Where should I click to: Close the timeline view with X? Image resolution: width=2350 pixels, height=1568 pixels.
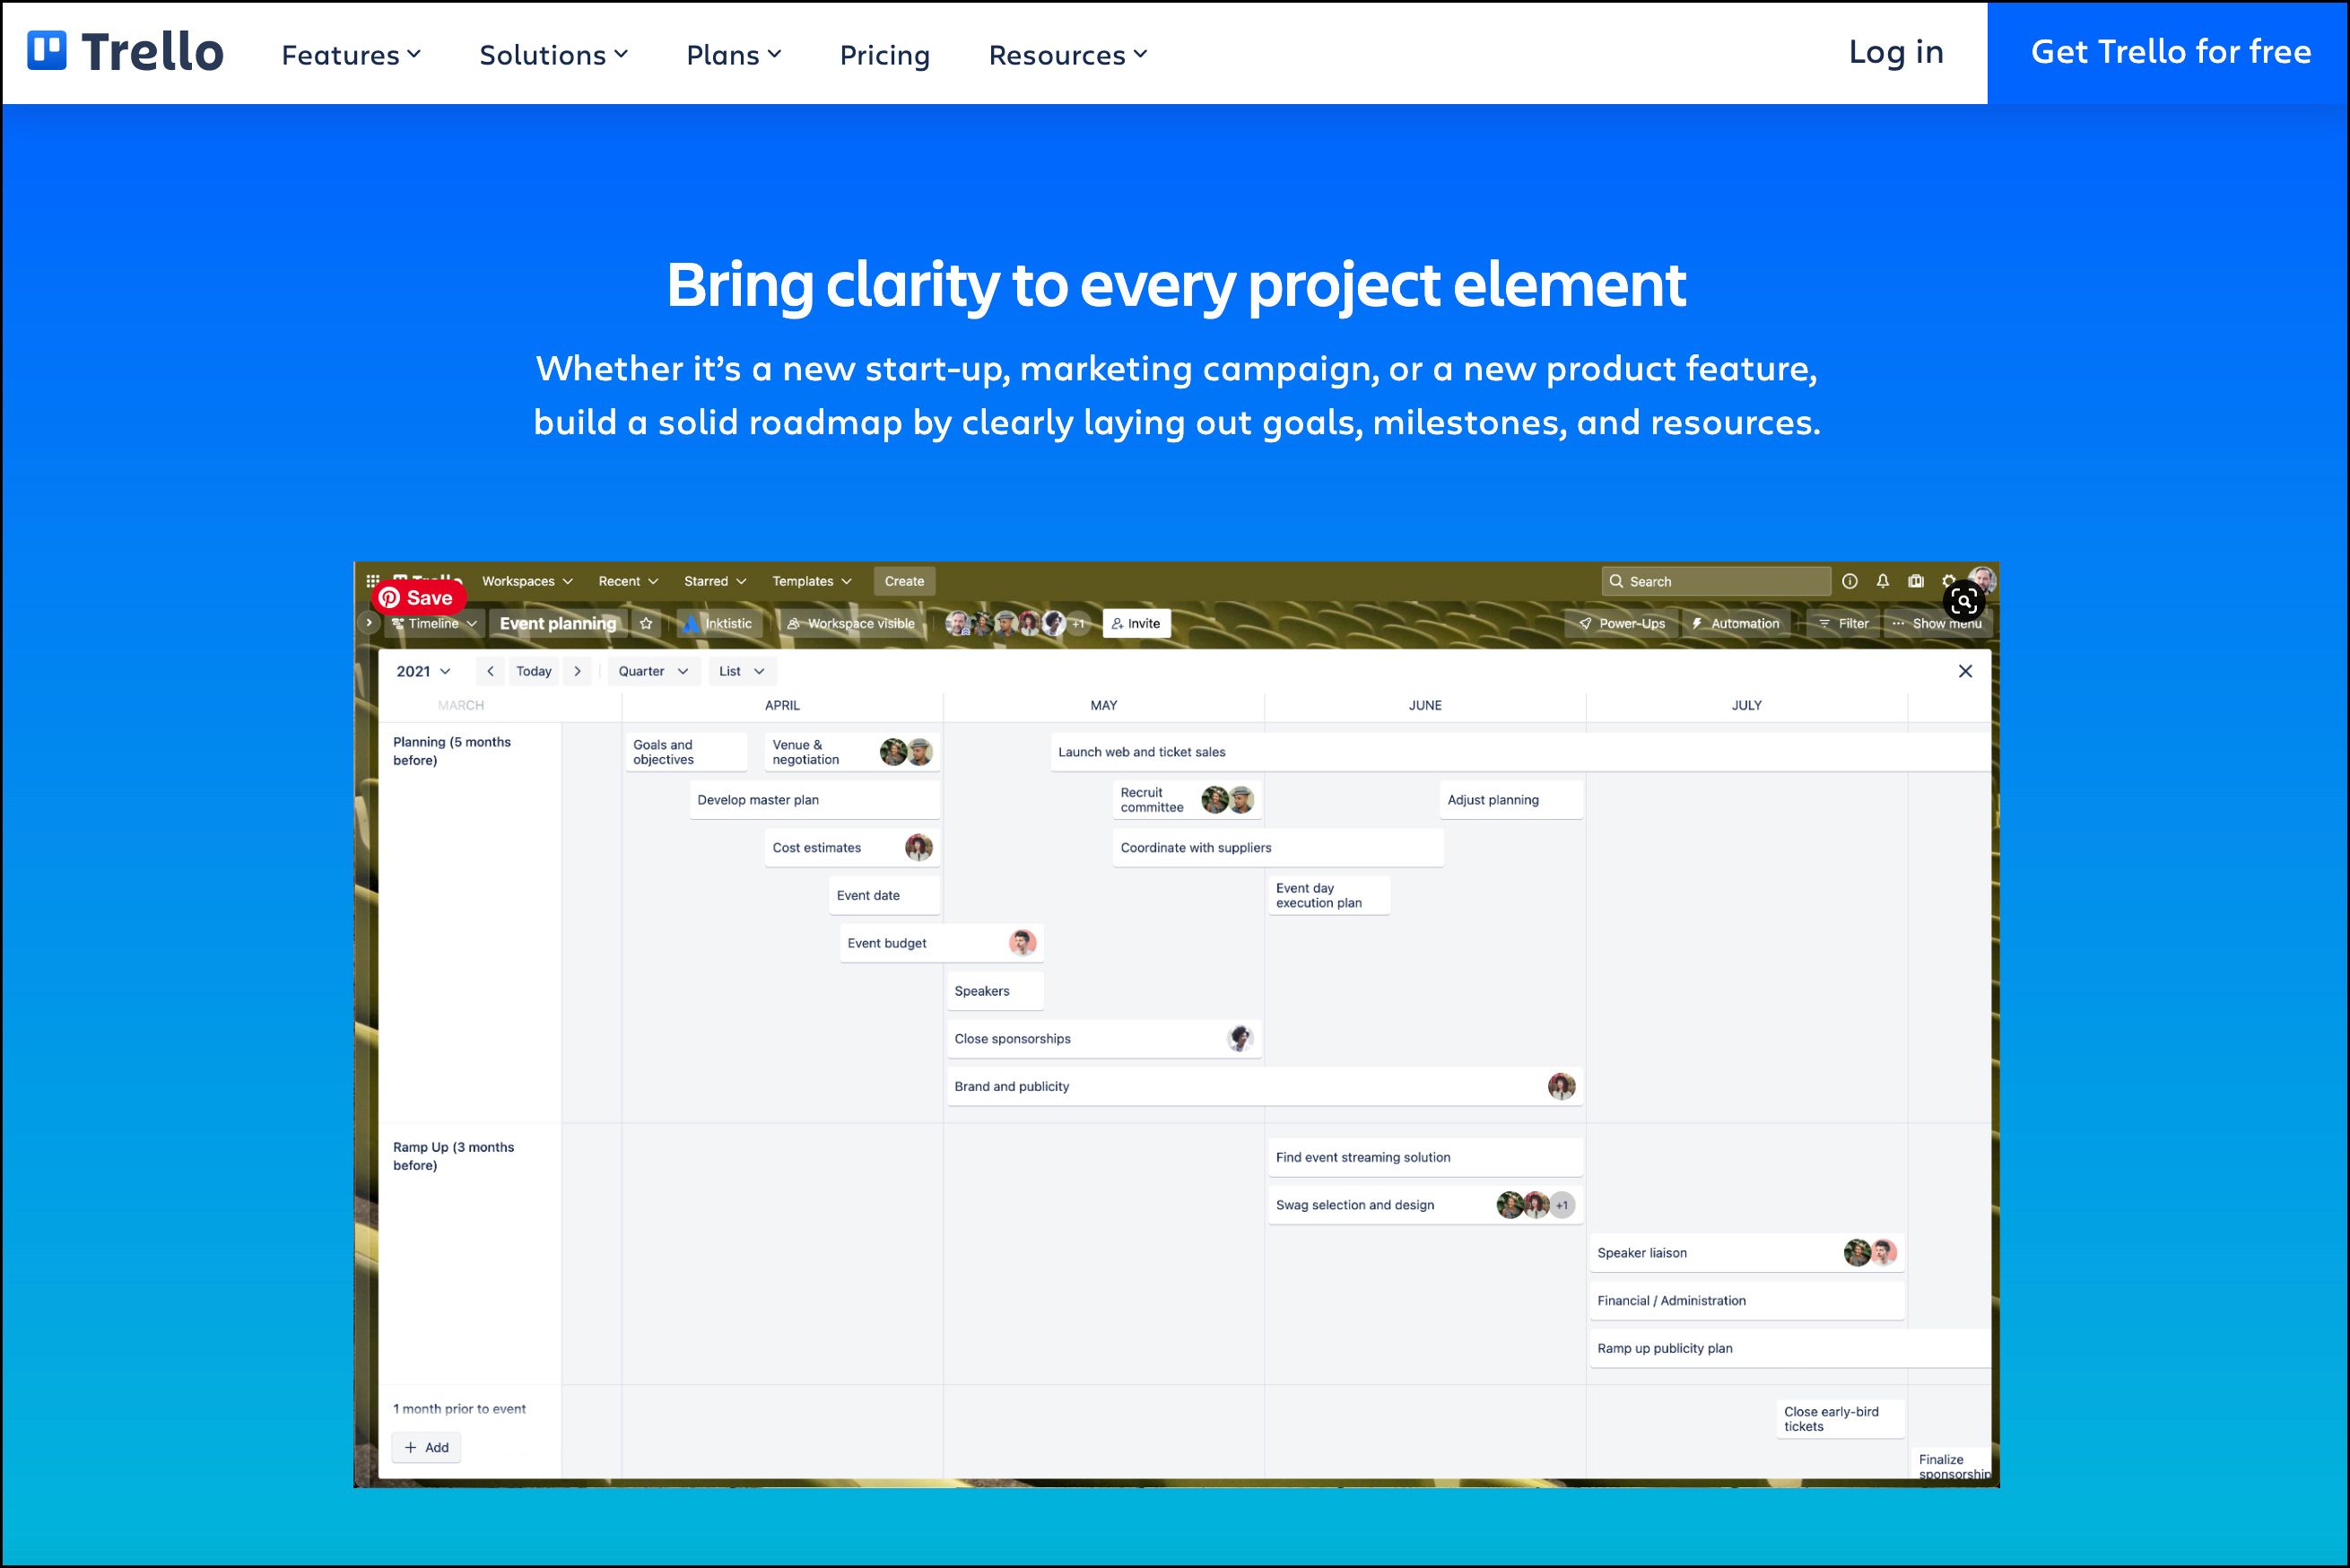tap(1965, 671)
